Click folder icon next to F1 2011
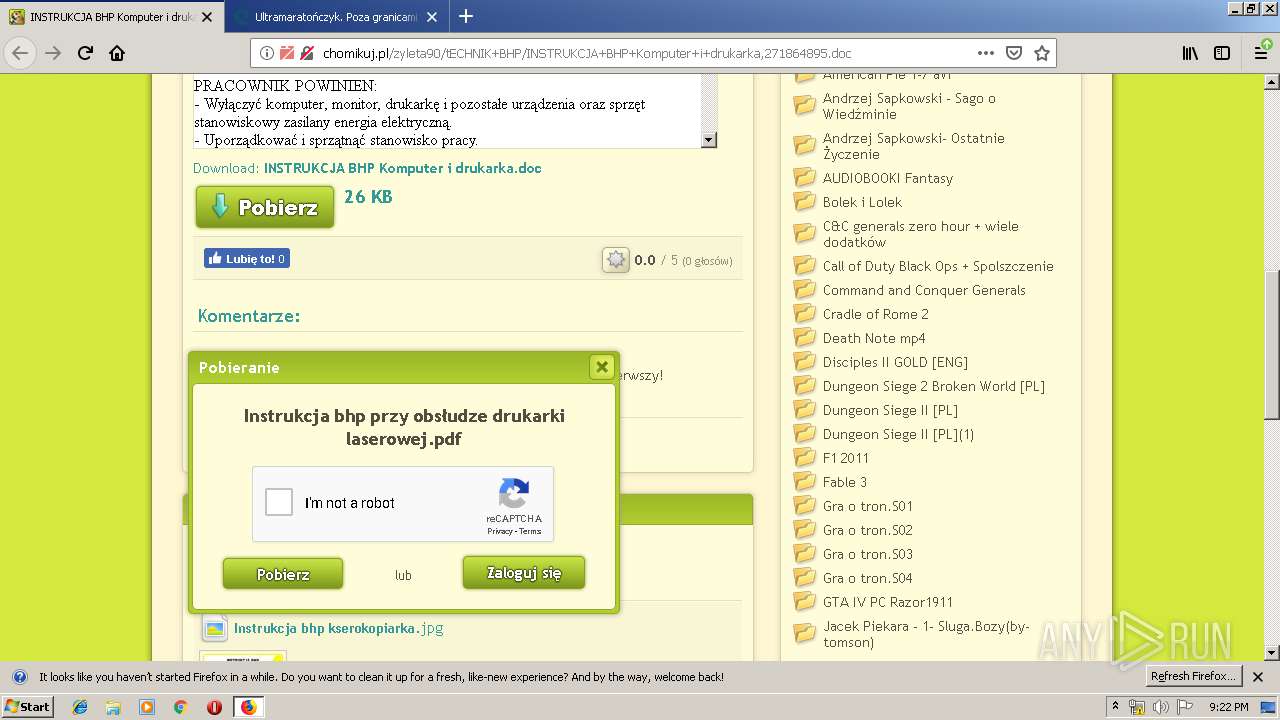The height and width of the screenshot is (720, 1280). click(x=805, y=457)
